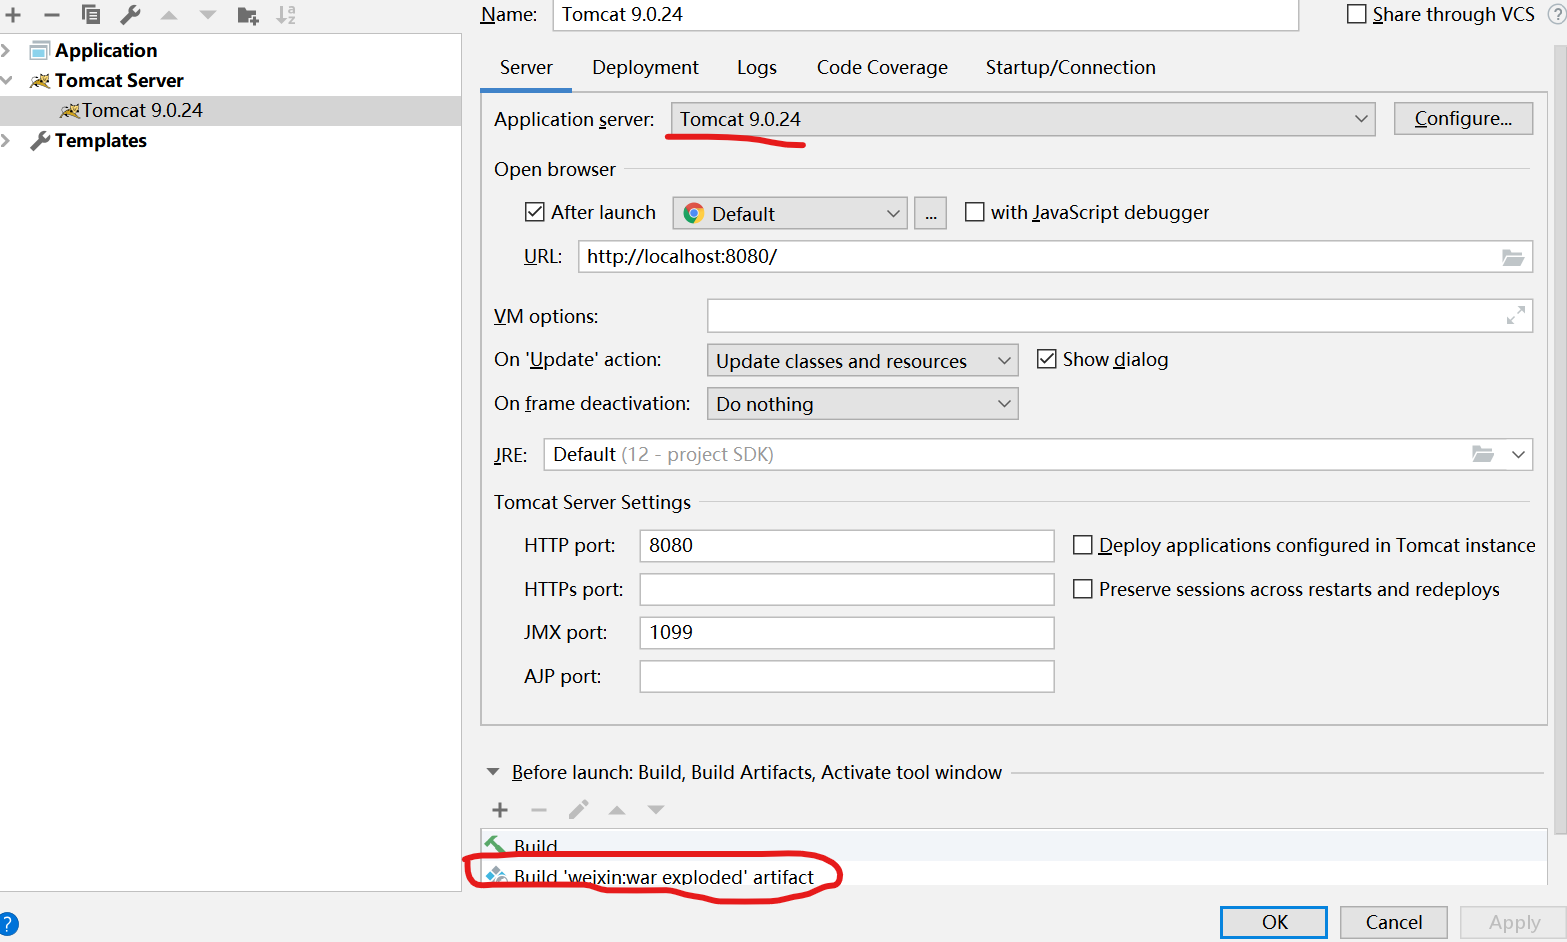Screen dimensions: 1567x942
Task: Click the URL input field
Action: tap(1055, 257)
